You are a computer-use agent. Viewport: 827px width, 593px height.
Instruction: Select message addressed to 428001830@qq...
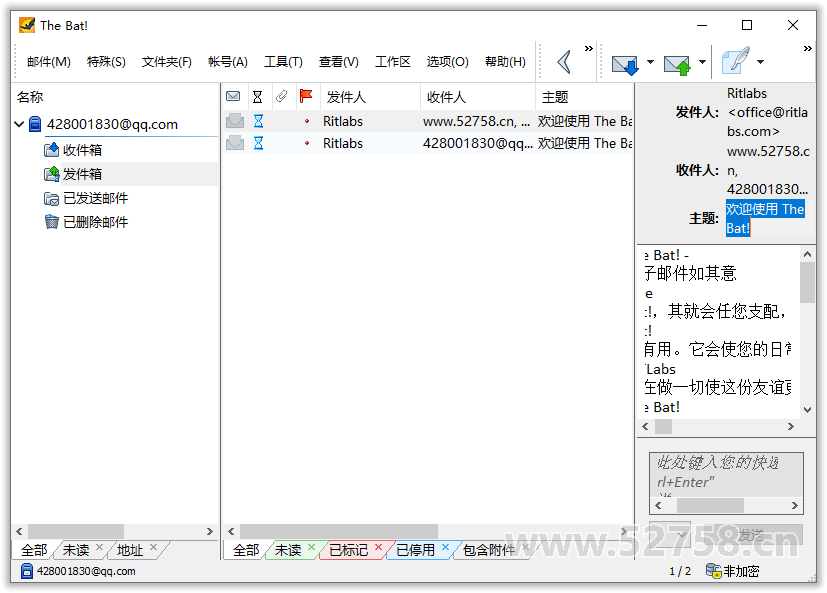pyautogui.click(x=428, y=144)
